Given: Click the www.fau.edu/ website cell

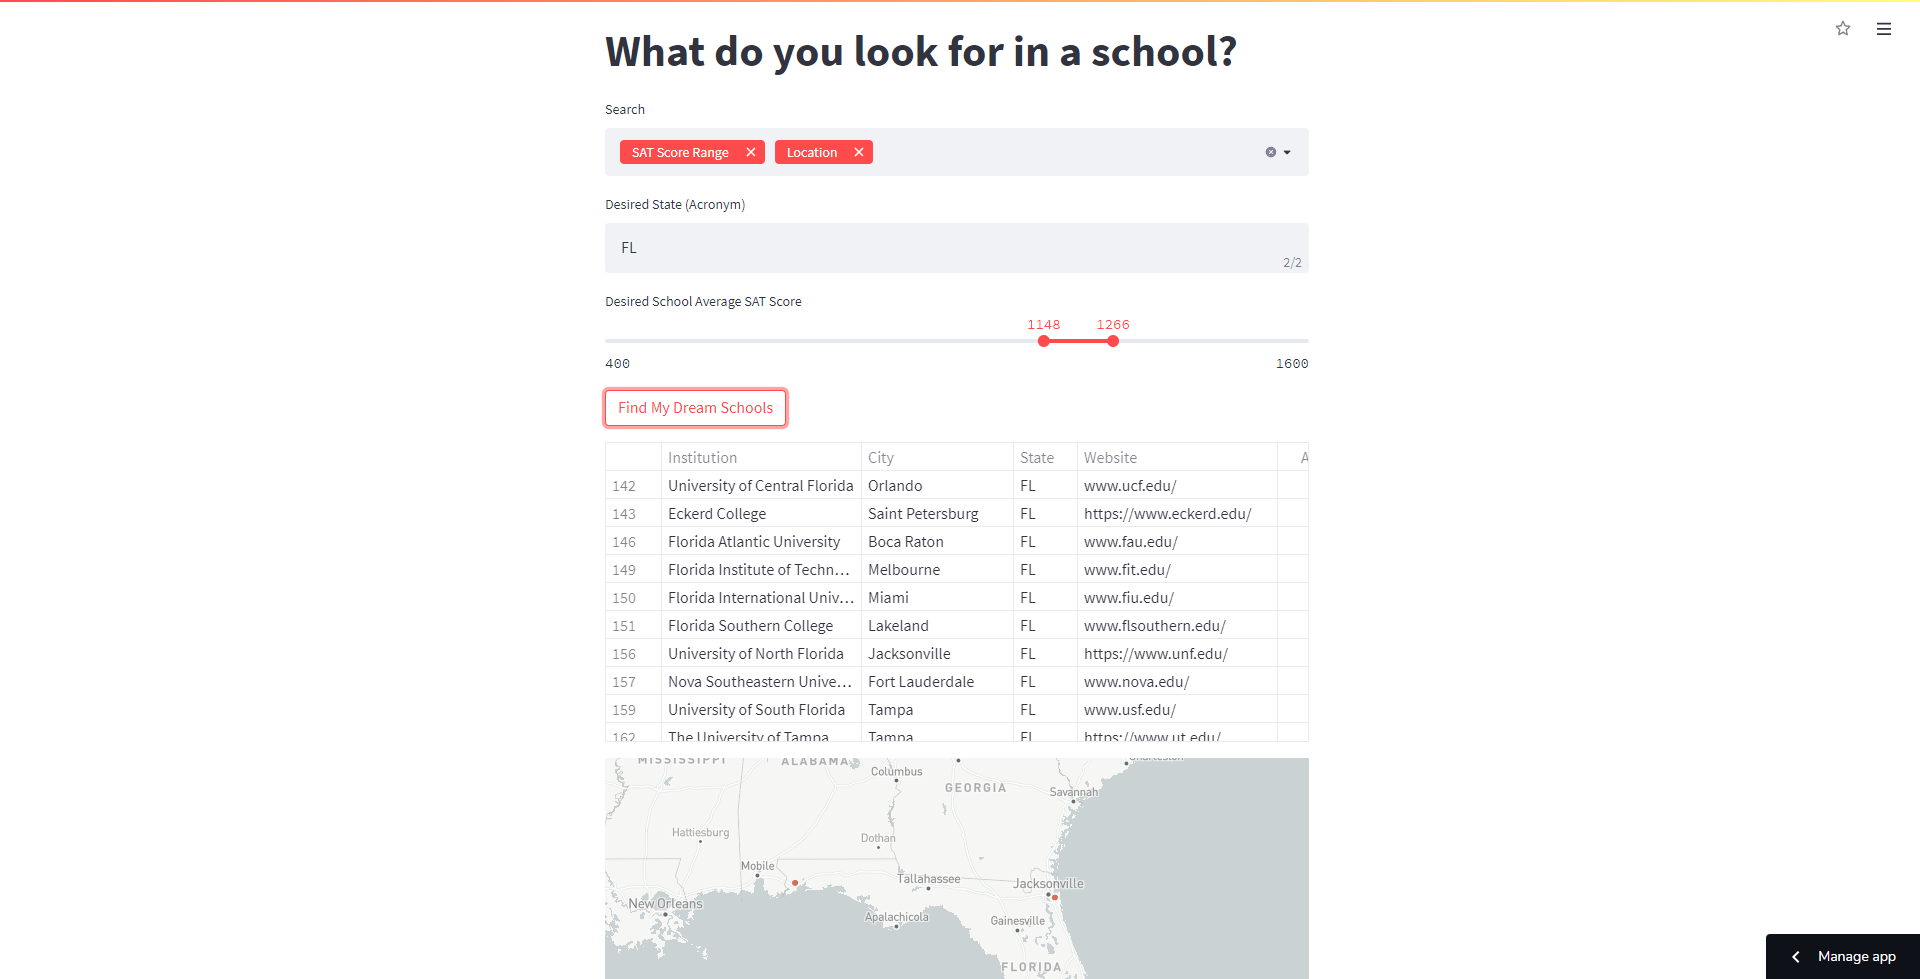Looking at the screenshot, I should tap(1177, 541).
